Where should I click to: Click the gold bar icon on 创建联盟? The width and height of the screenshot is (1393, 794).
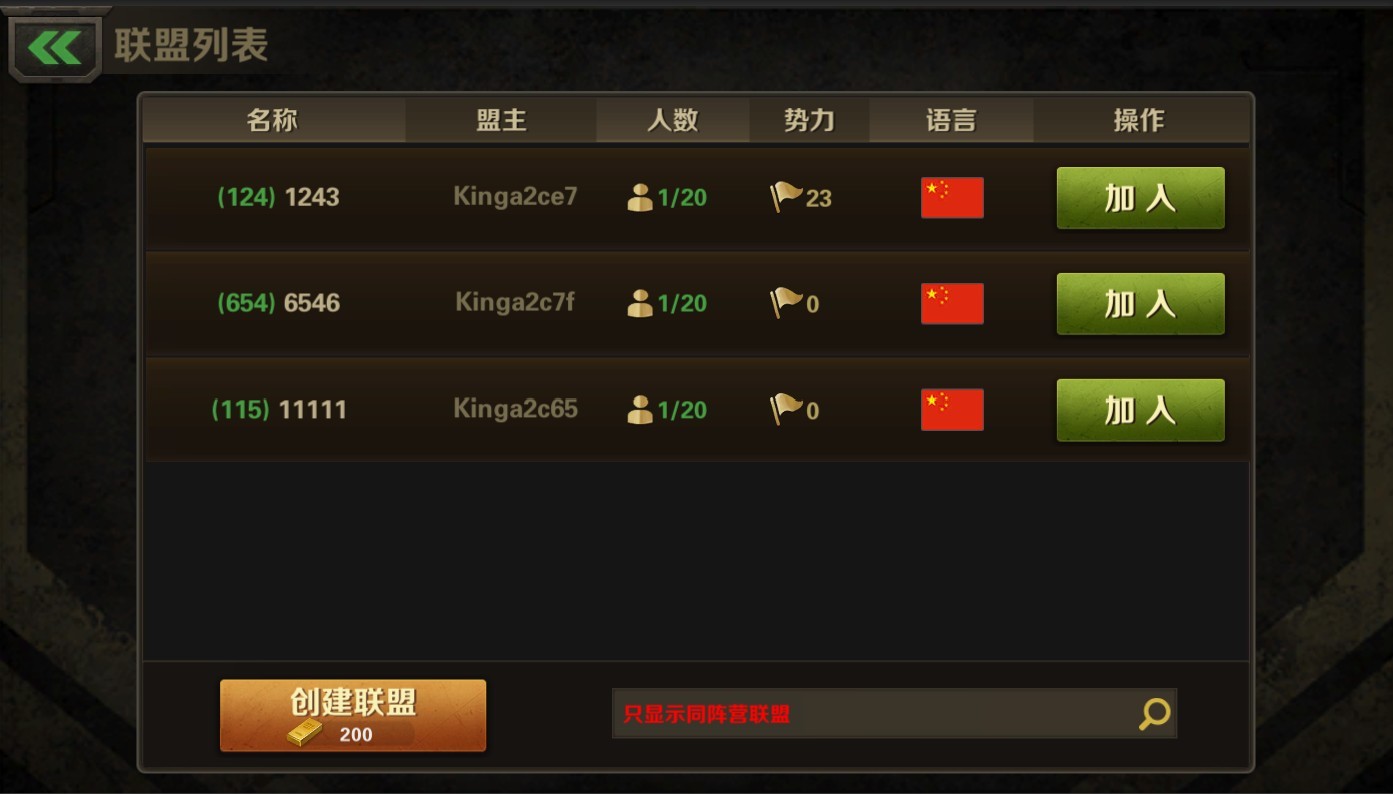[x=305, y=733]
